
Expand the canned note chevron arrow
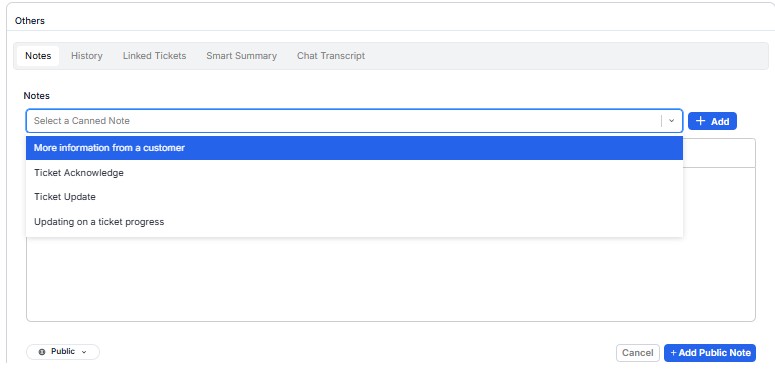[x=671, y=121]
